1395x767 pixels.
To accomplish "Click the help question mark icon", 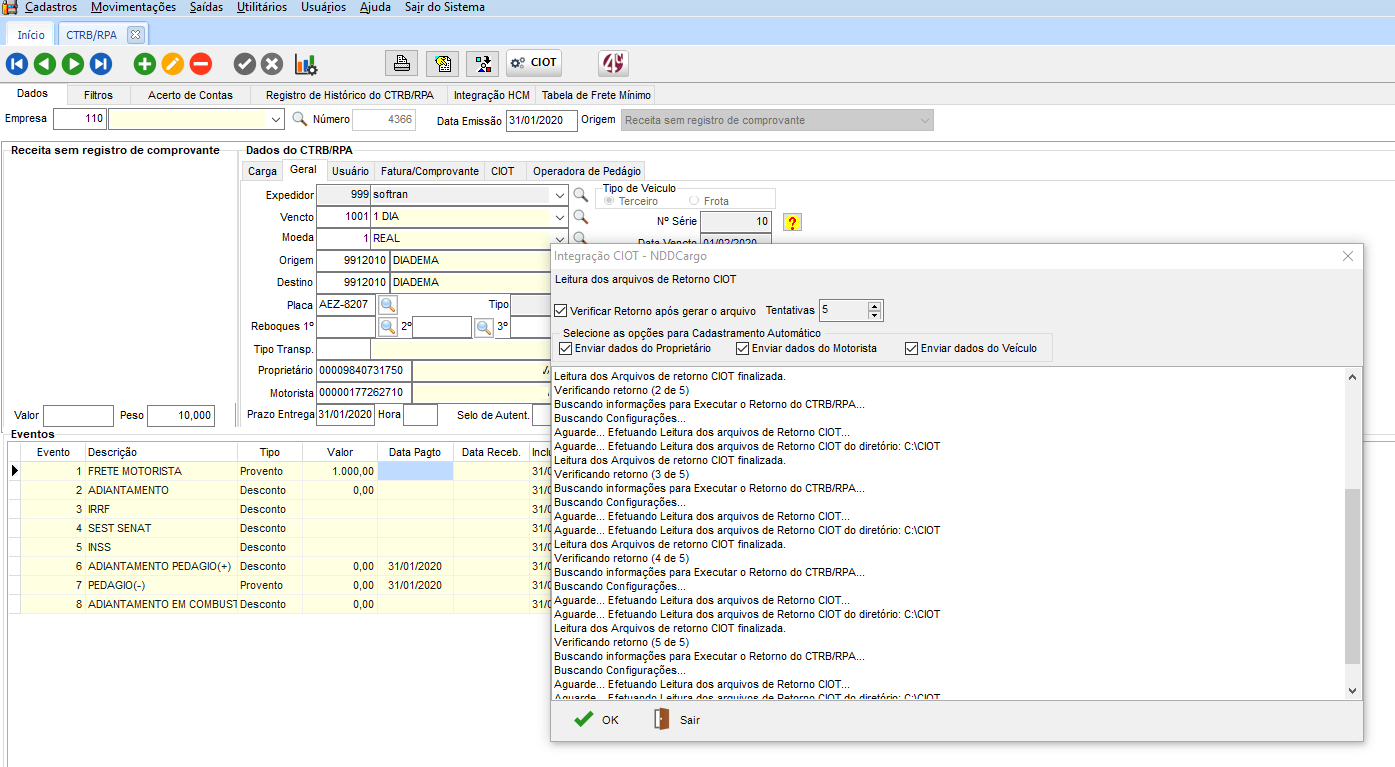I will coord(792,222).
